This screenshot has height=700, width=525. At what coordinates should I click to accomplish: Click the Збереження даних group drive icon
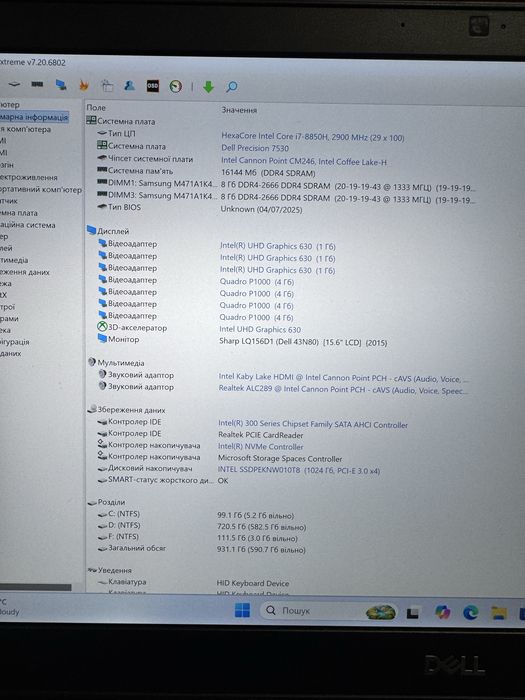tap(92, 409)
